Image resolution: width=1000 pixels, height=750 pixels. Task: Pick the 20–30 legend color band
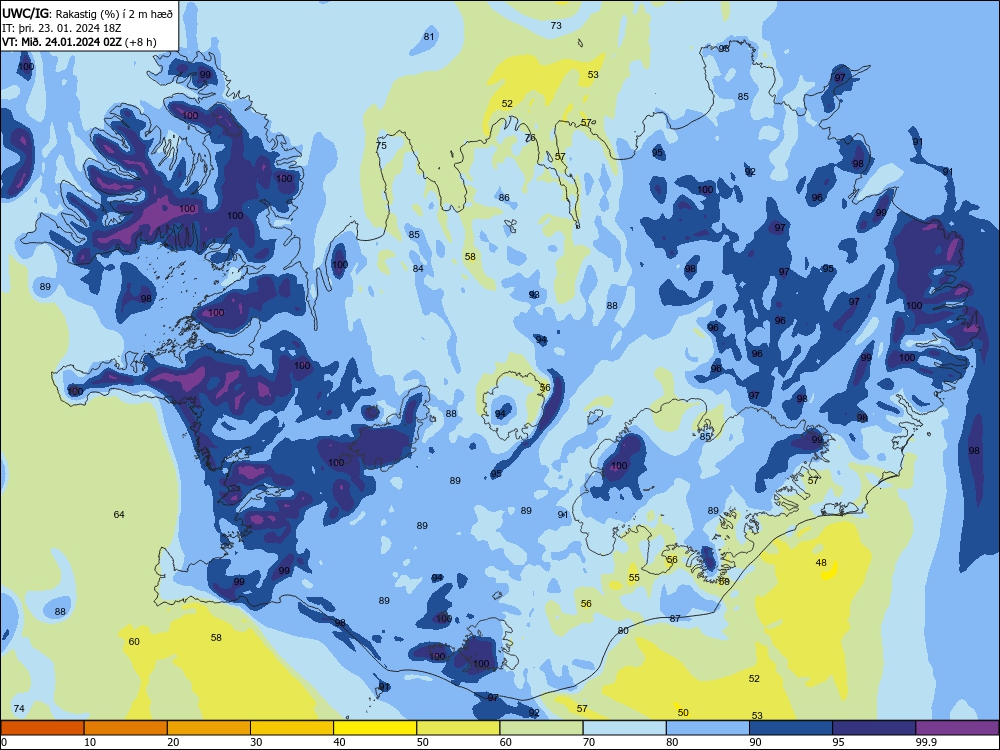pos(209,728)
